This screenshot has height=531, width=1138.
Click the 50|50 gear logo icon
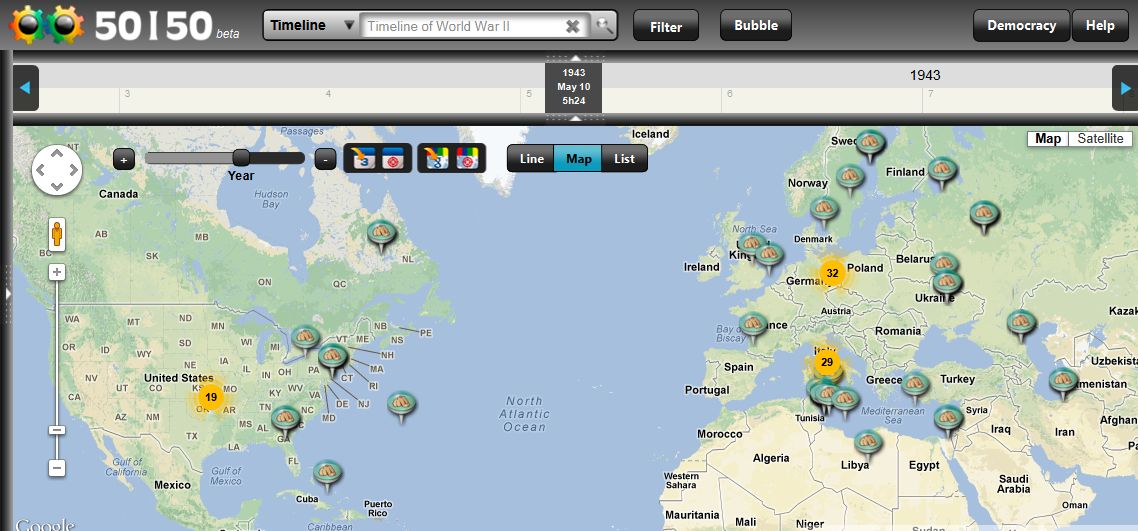point(46,25)
